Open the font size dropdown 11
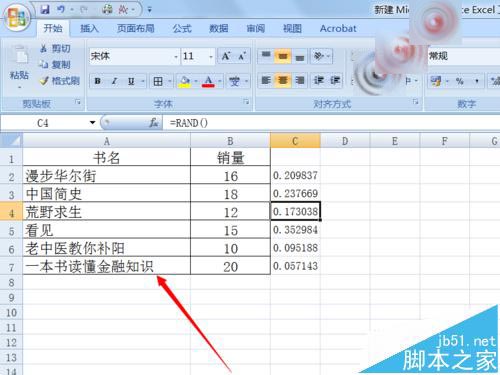500x375 pixels. [x=211, y=56]
